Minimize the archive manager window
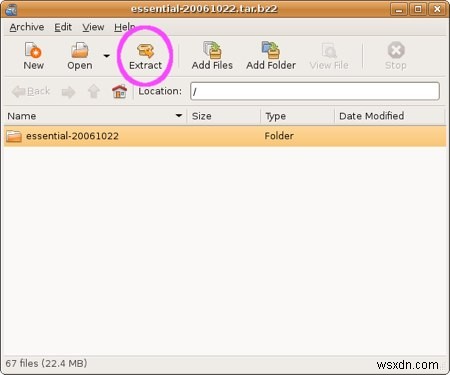The height and width of the screenshot is (375, 450). pos(399,9)
